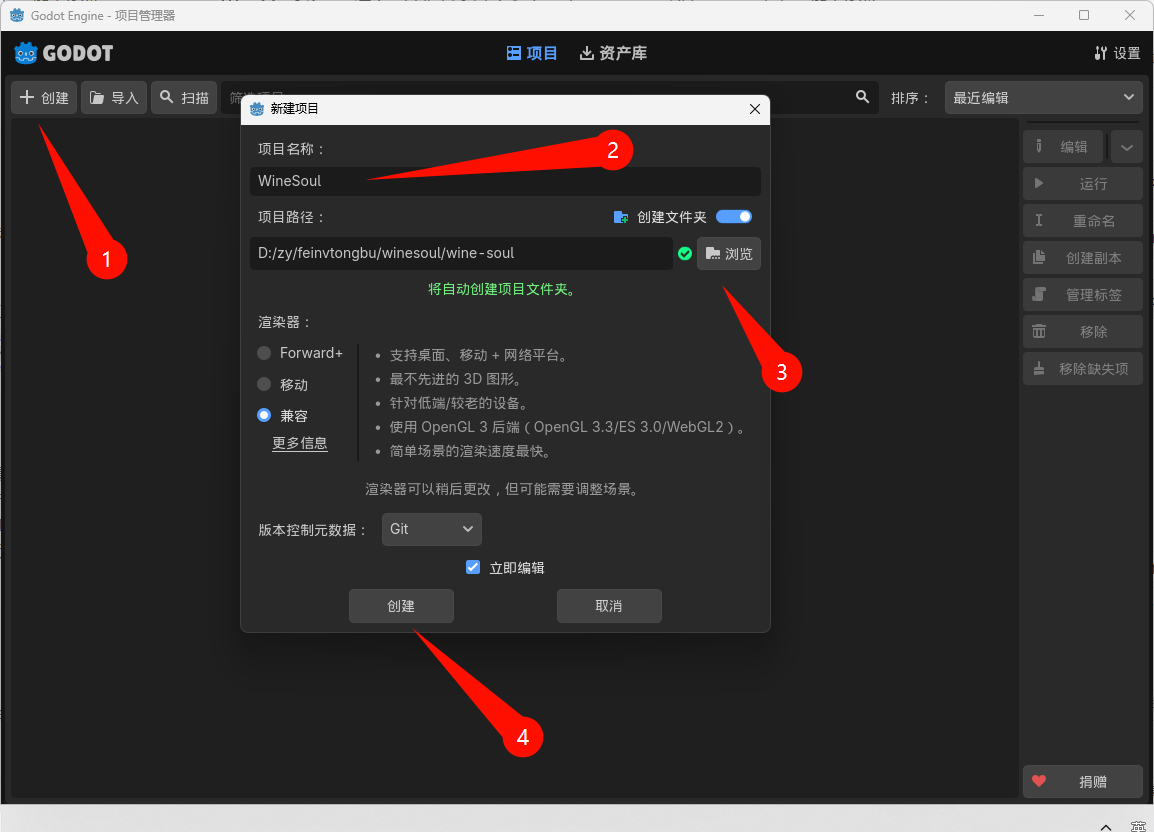Screen dimensions: 1154x832
Task: Click the project name field WineSoul
Action: (505, 181)
